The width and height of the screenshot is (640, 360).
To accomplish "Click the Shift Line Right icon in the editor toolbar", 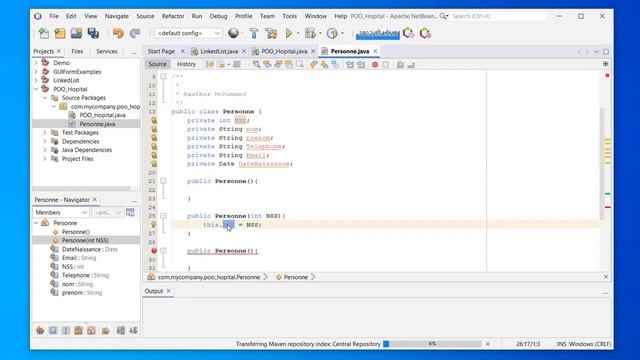I will tap(361, 64).
